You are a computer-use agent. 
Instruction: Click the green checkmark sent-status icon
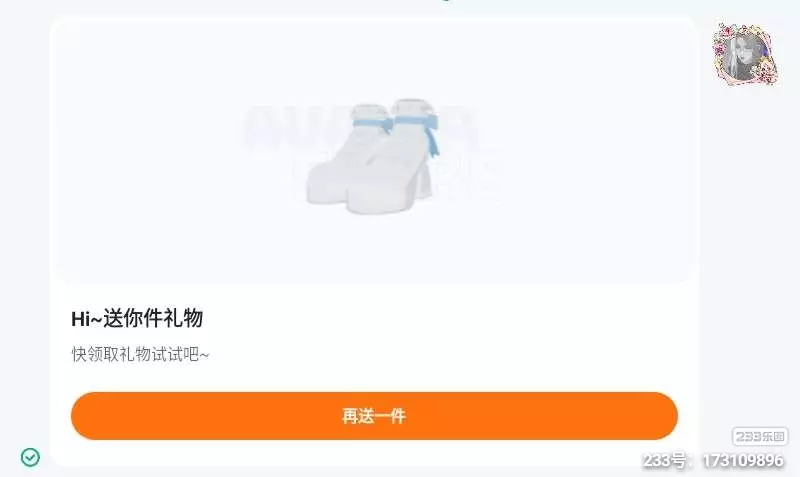click(x=30, y=457)
